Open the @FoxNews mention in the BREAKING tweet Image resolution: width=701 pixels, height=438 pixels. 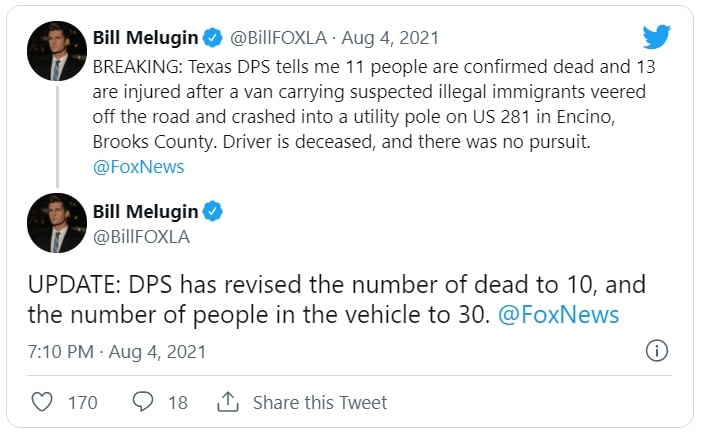(x=138, y=167)
